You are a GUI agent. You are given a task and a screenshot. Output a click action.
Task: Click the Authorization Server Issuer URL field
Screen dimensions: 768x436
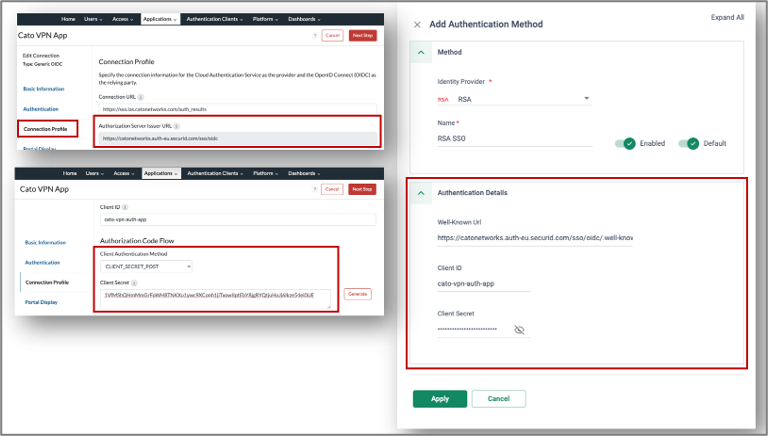pos(238,139)
